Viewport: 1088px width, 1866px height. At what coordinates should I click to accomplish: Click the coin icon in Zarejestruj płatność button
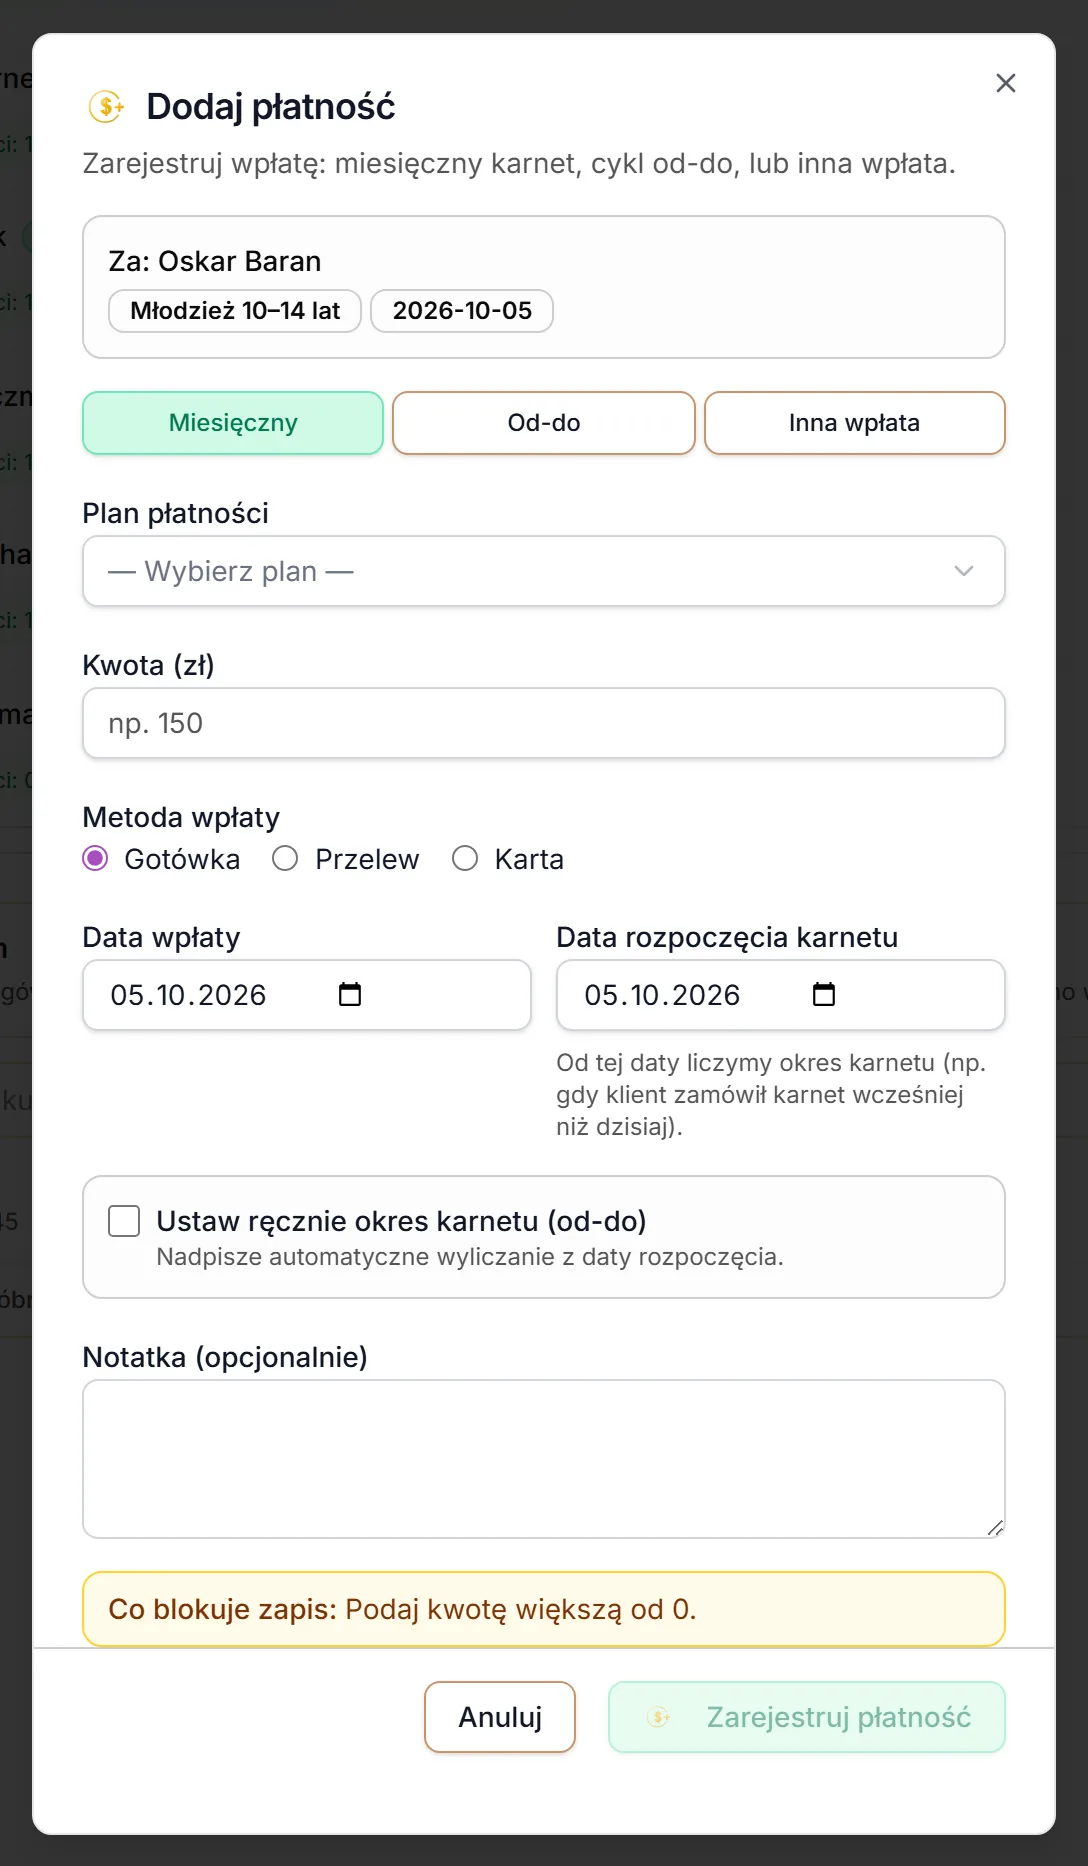click(x=658, y=1717)
